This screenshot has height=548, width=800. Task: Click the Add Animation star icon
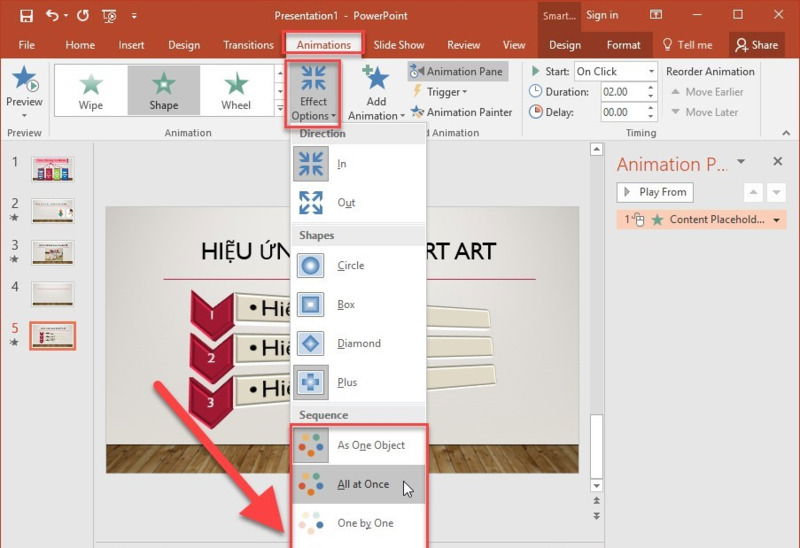click(x=376, y=80)
